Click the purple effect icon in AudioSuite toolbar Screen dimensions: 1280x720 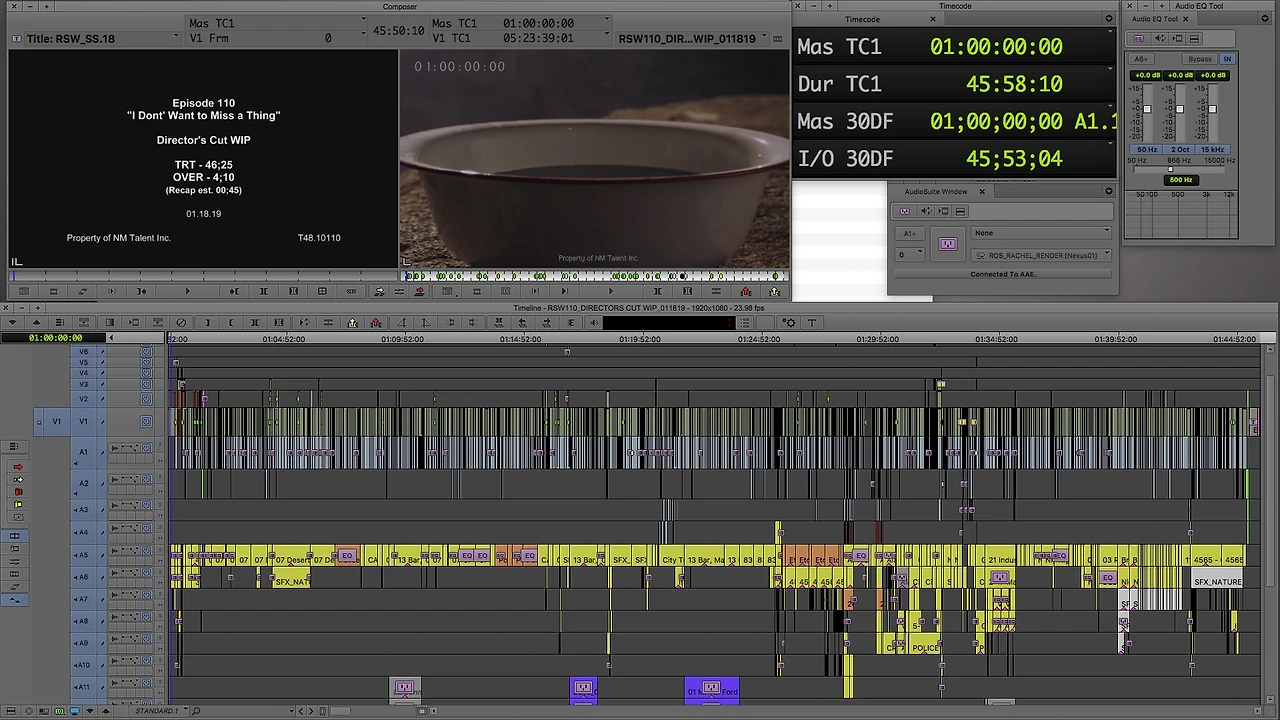click(905, 211)
